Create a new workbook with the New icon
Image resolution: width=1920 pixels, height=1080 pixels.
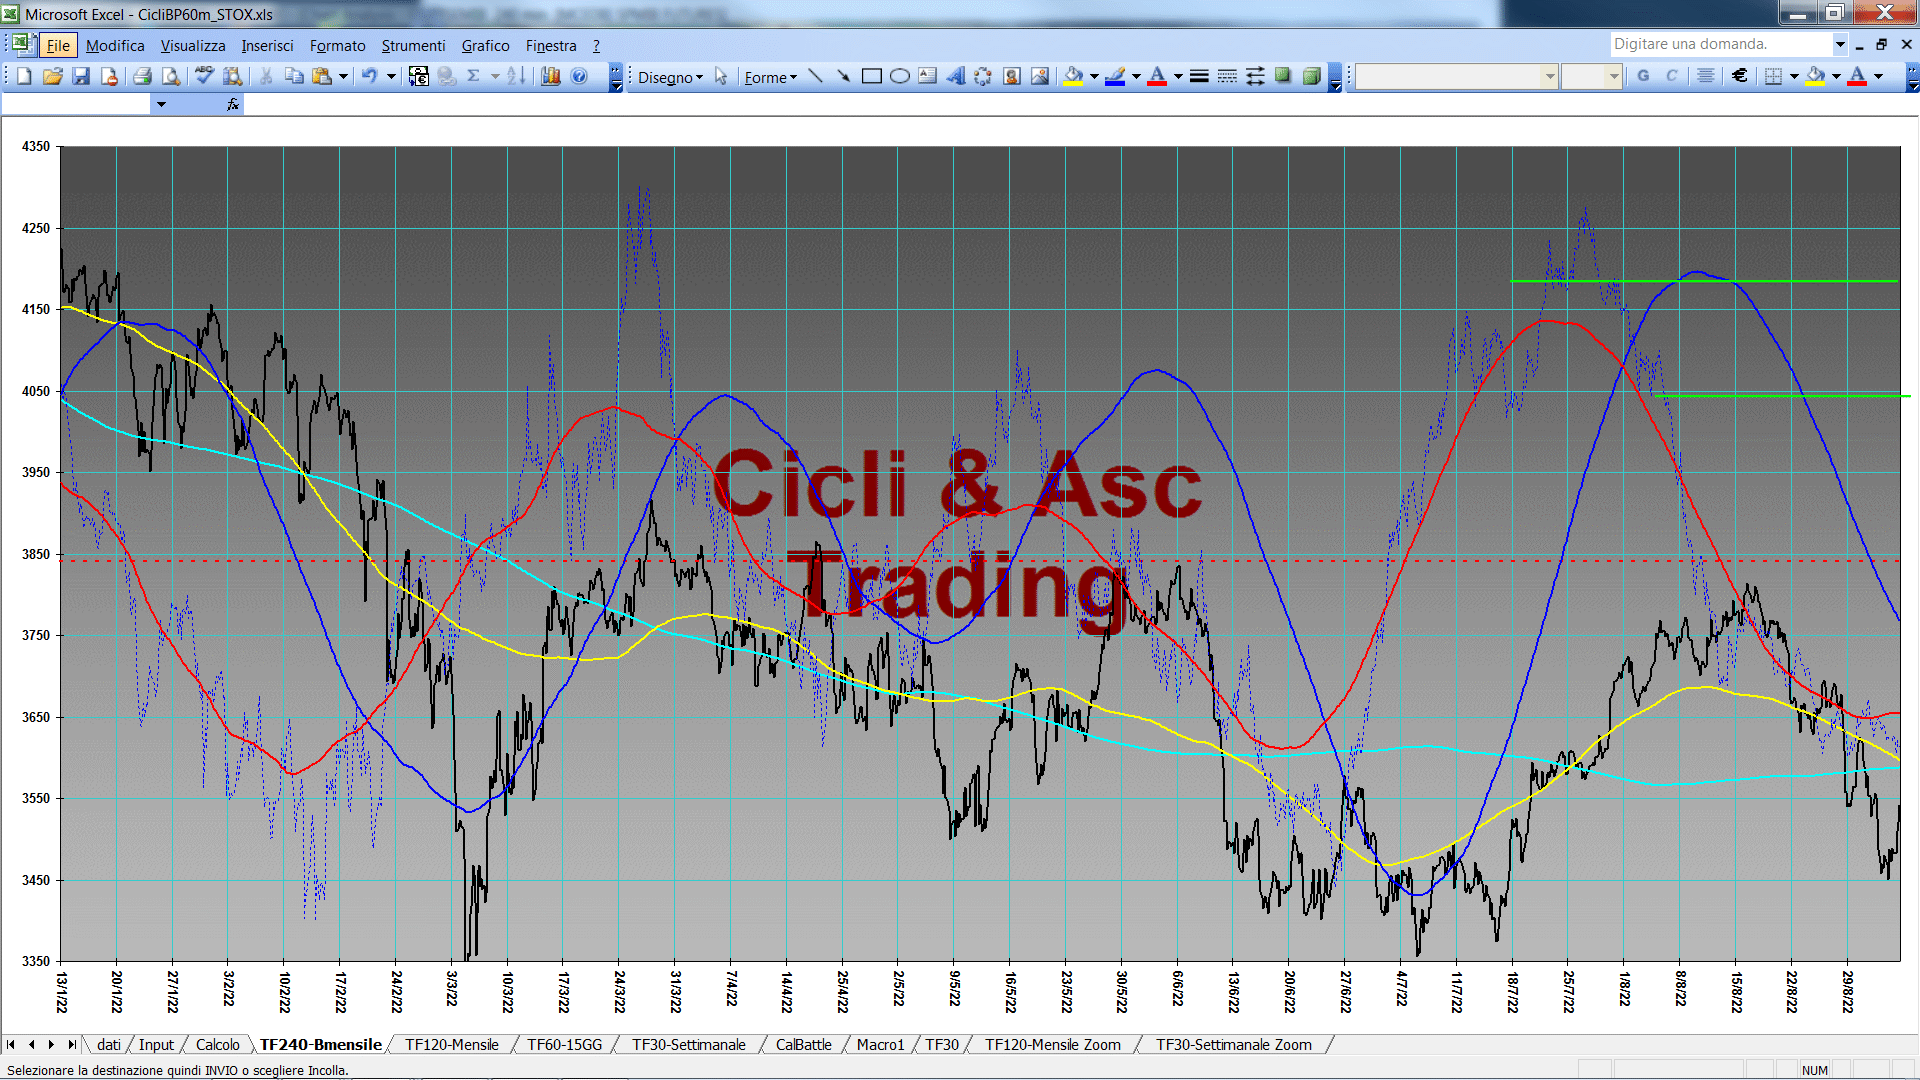24,76
